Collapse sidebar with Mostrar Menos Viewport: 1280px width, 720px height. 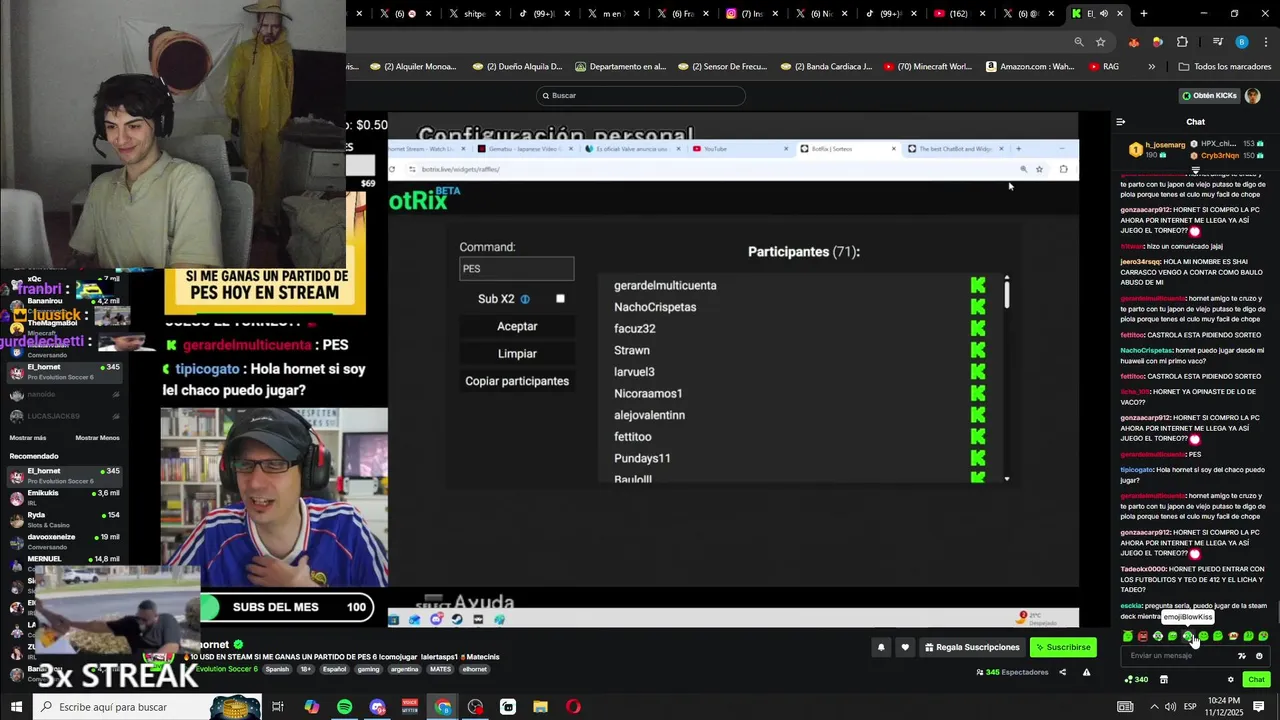click(x=97, y=438)
